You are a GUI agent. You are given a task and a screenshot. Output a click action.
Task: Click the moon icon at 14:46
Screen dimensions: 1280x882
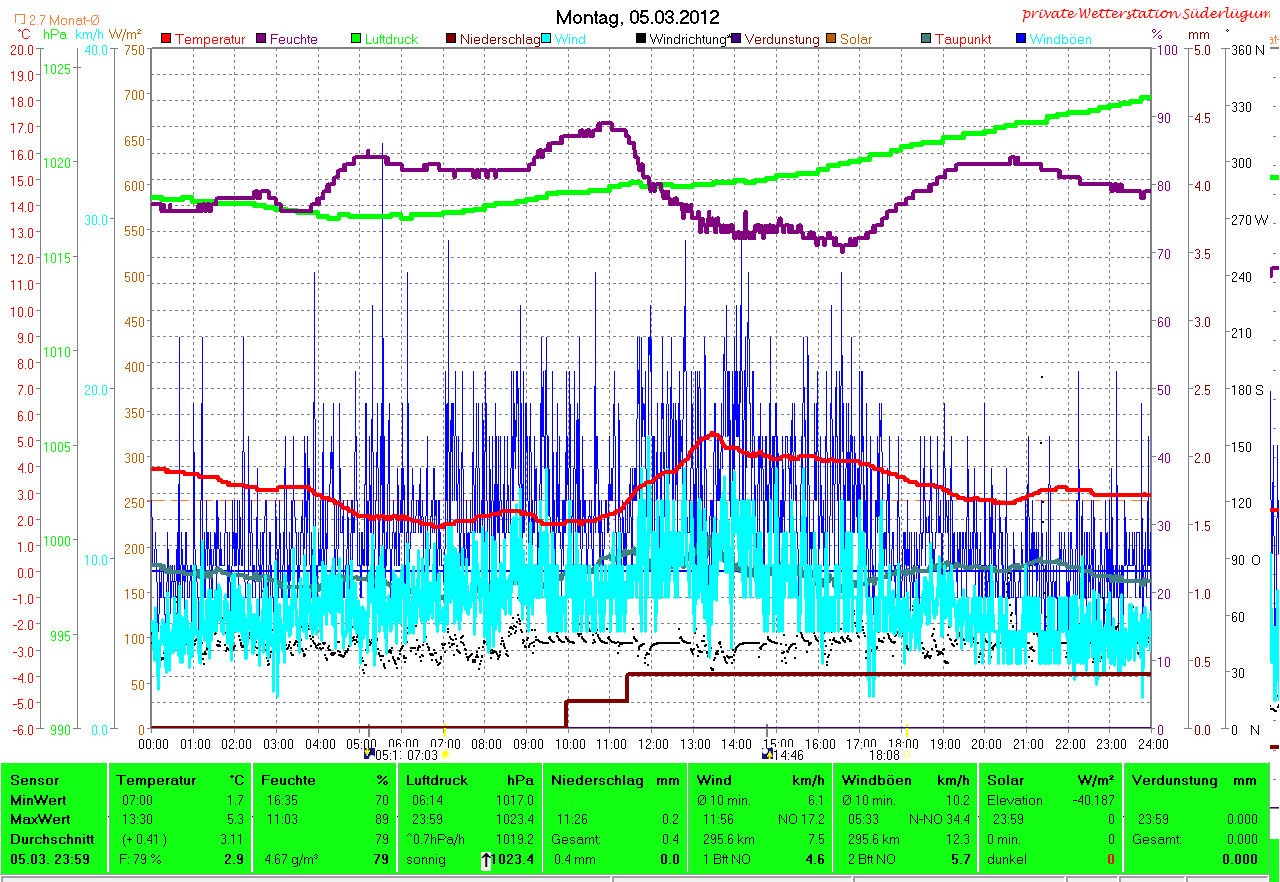click(x=767, y=754)
